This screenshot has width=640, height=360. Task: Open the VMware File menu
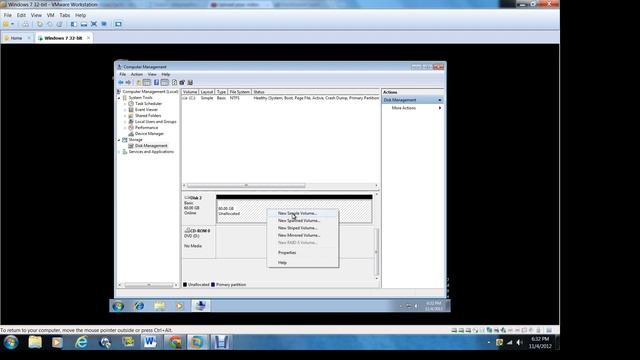tap(8, 15)
